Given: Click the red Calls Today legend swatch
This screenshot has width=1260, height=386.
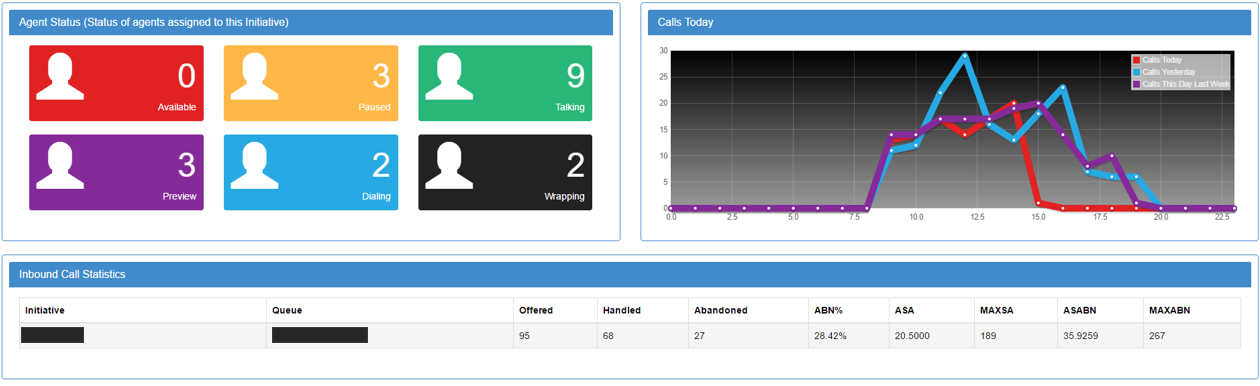Looking at the screenshot, I should (x=1136, y=61).
